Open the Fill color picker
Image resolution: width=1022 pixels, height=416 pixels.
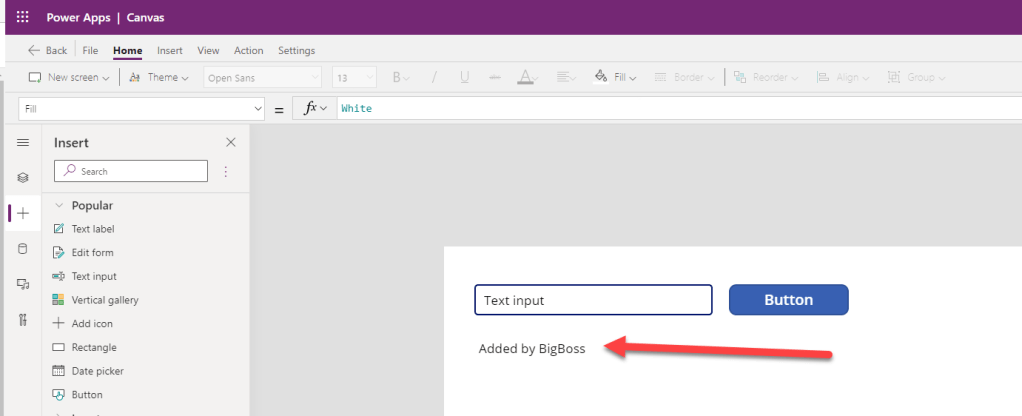tap(615, 77)
